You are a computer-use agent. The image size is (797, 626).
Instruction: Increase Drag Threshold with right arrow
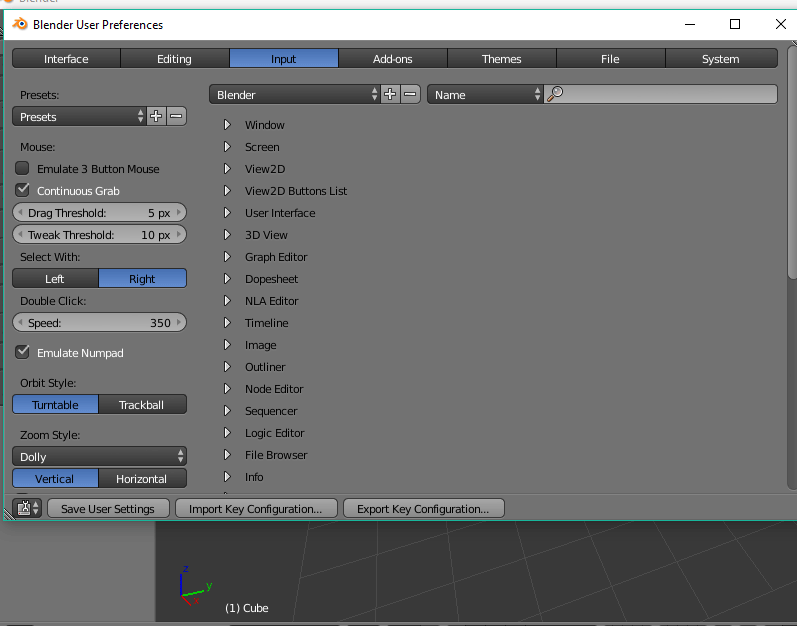pos(179,212)
